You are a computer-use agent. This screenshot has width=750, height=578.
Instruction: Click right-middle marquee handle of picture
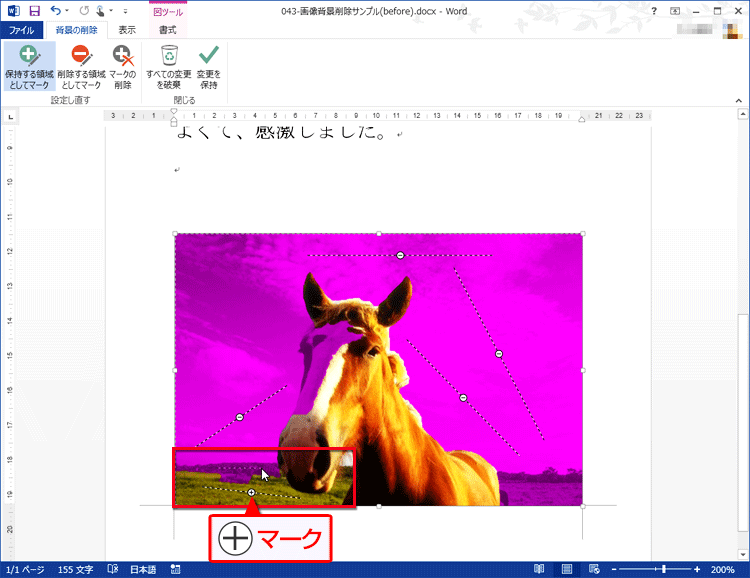point(583,370)
